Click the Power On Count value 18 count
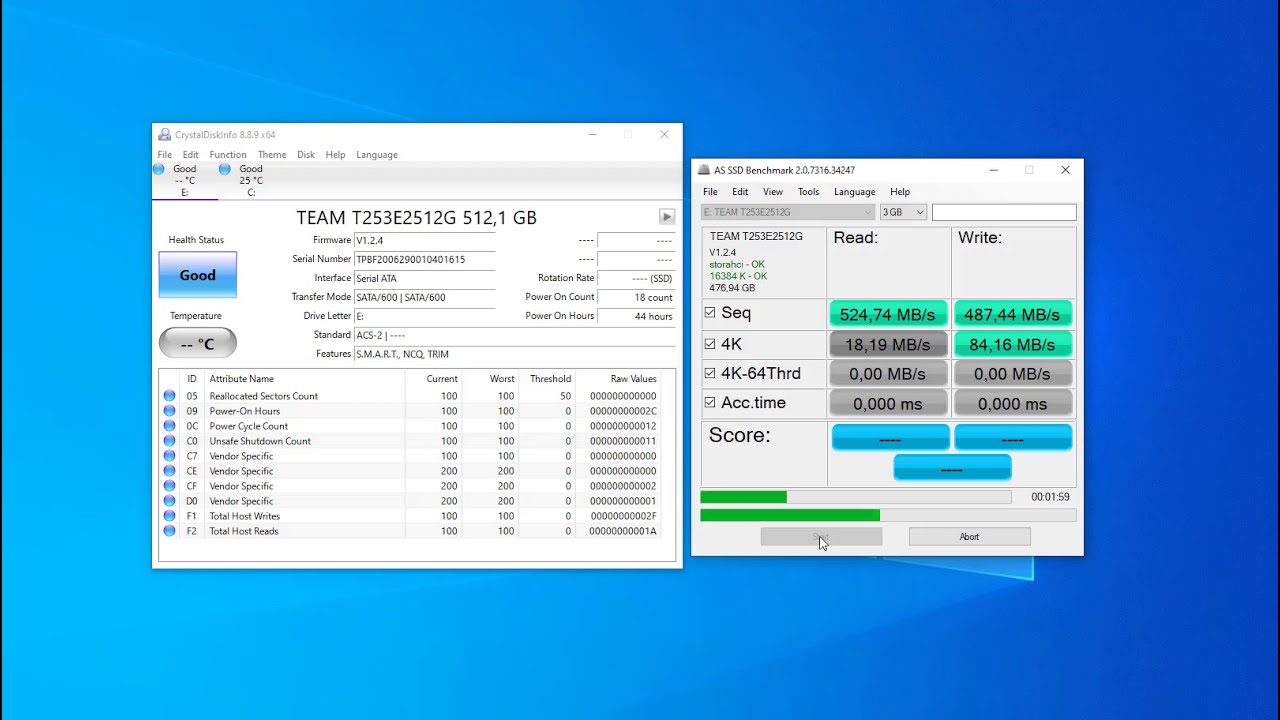 [x=636, y=297]
